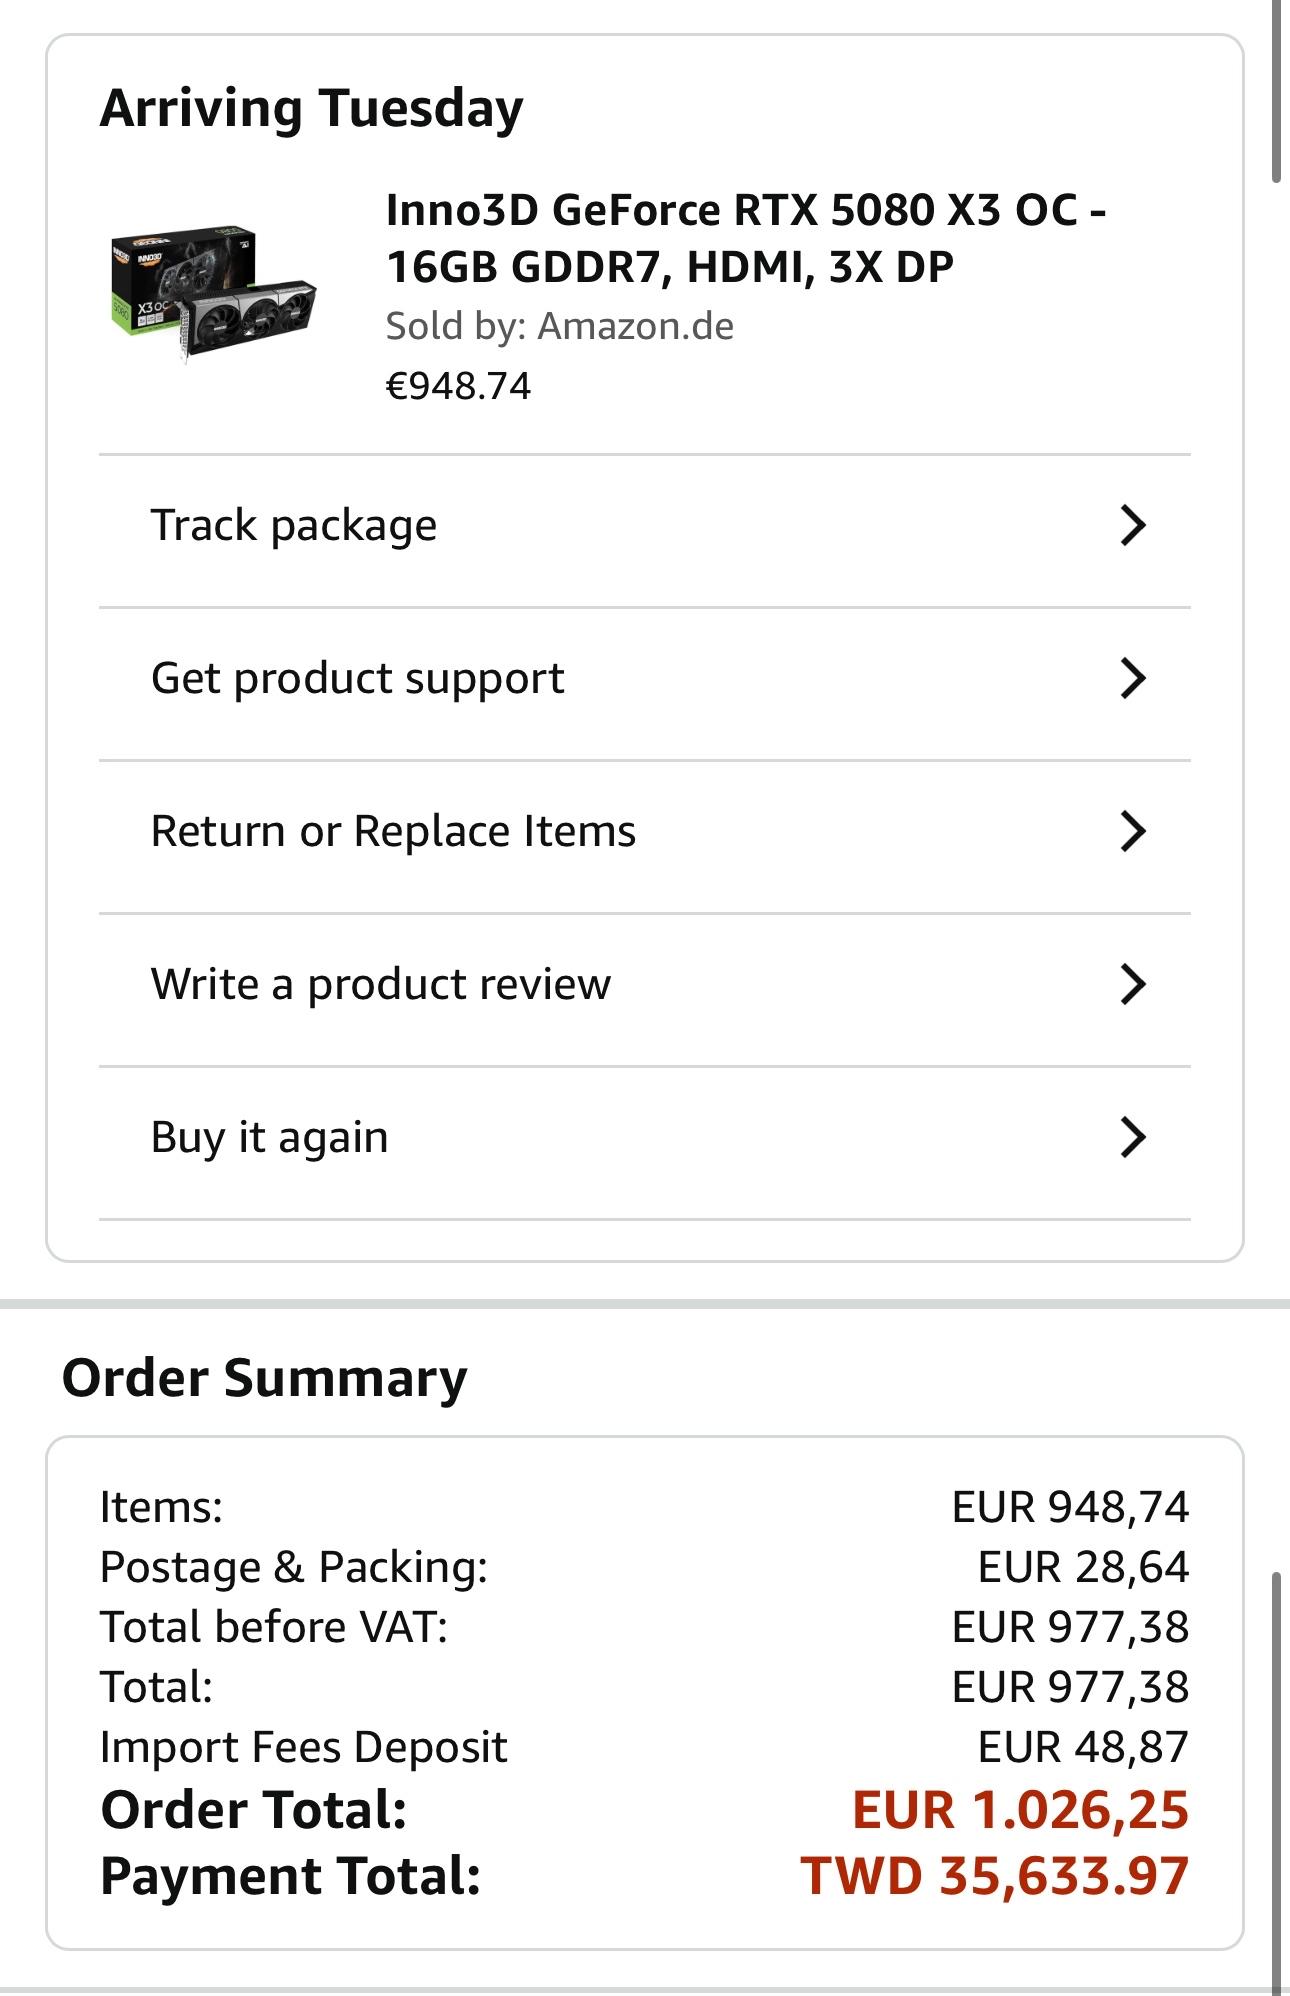This screenshot has height=1996, width=1290.
Task: Click the EUR 1.026,25 order total amount
Action: pyautogui.click(x=1020, y=1810)
